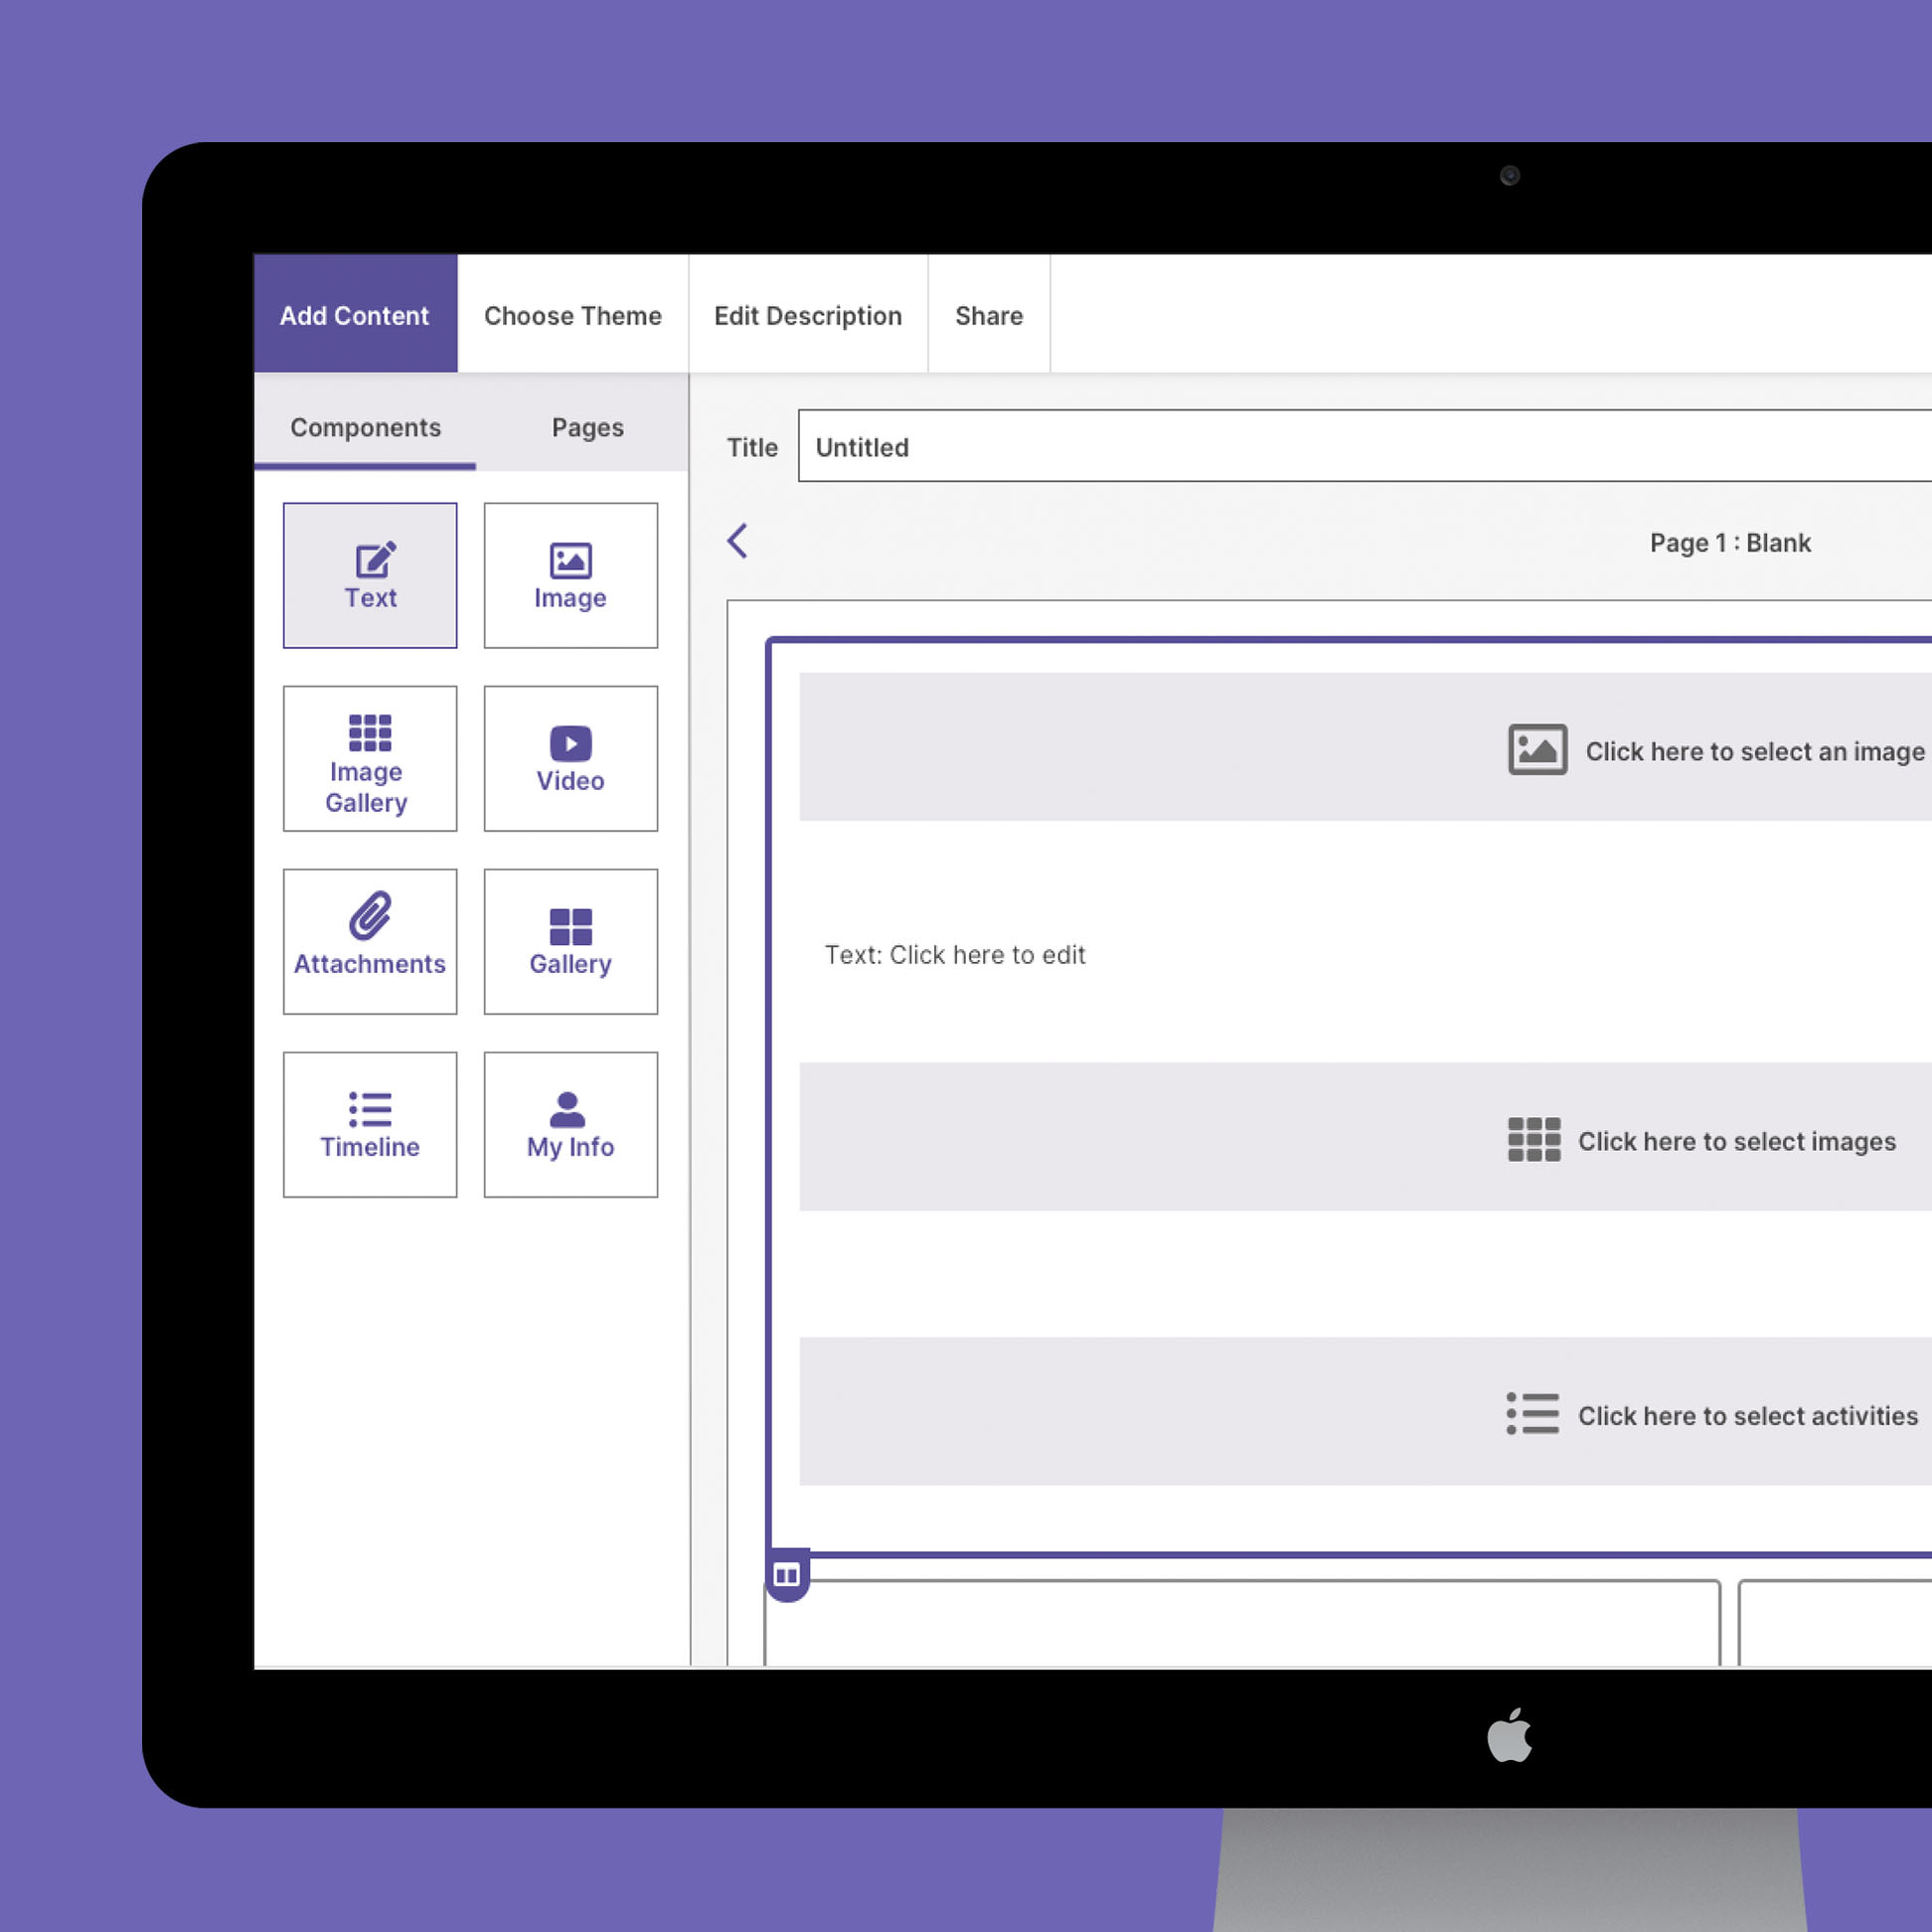Image resolution: width=1932 pixels, height=1932 pixels.
Task: Add a Video component
Action: click(570, 758)
